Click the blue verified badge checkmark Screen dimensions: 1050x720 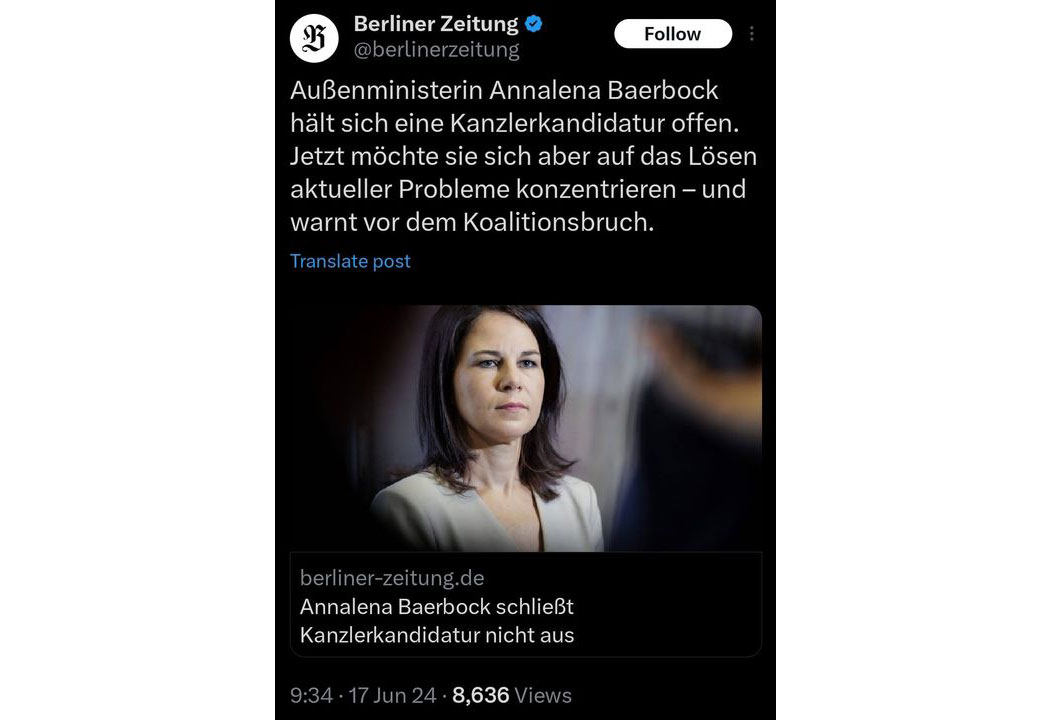point(534,24)
